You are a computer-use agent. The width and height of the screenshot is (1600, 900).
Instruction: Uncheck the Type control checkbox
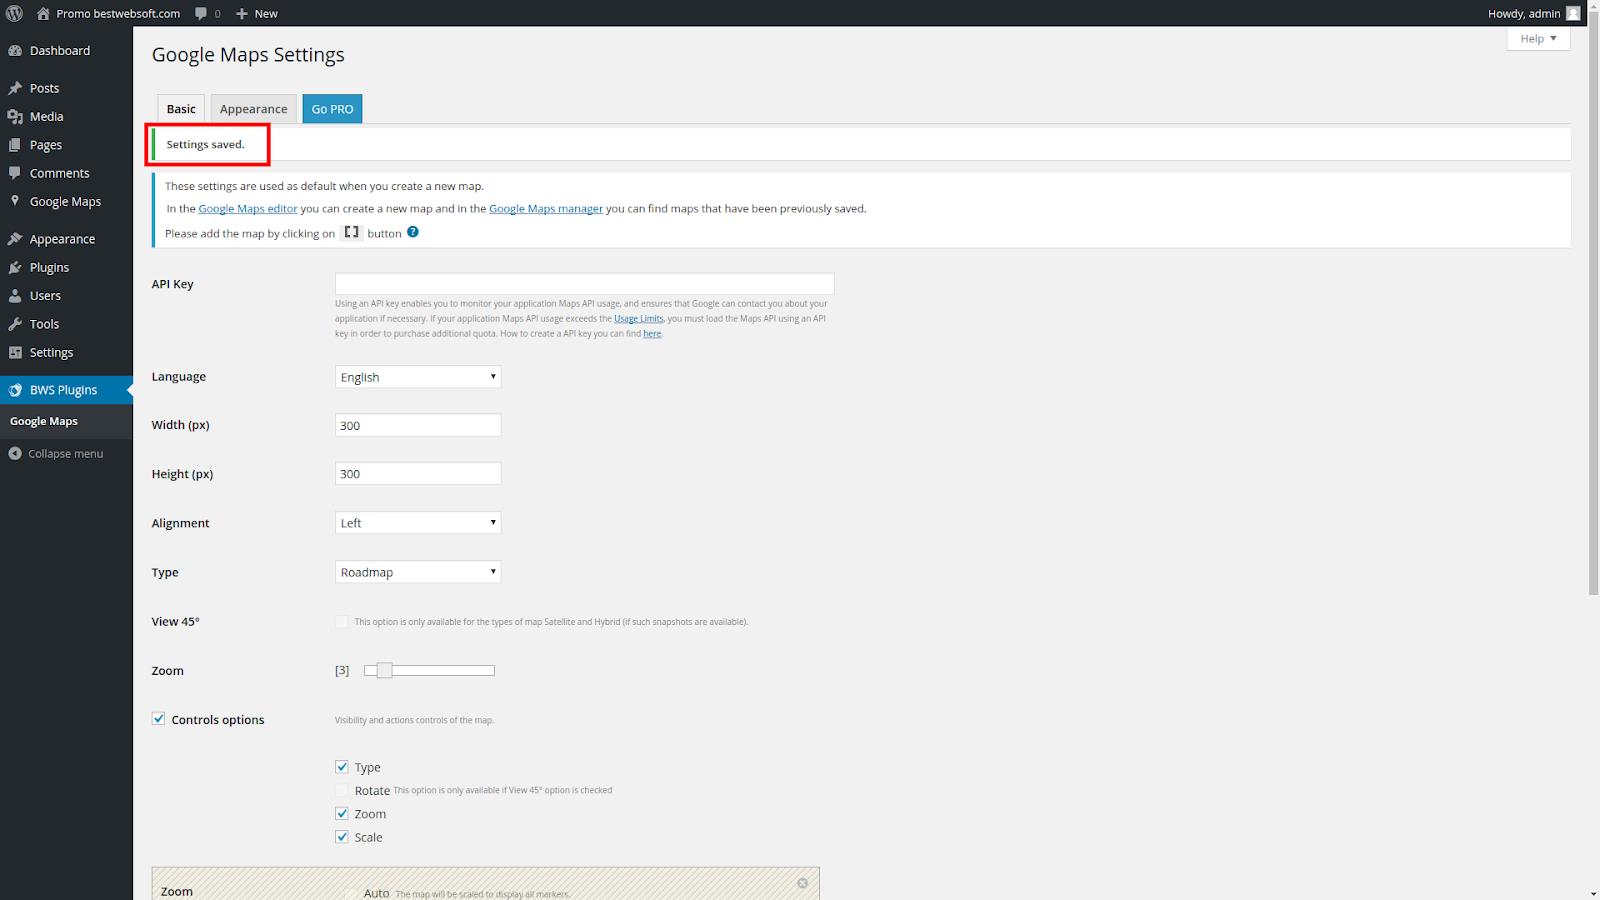point(342,767)
